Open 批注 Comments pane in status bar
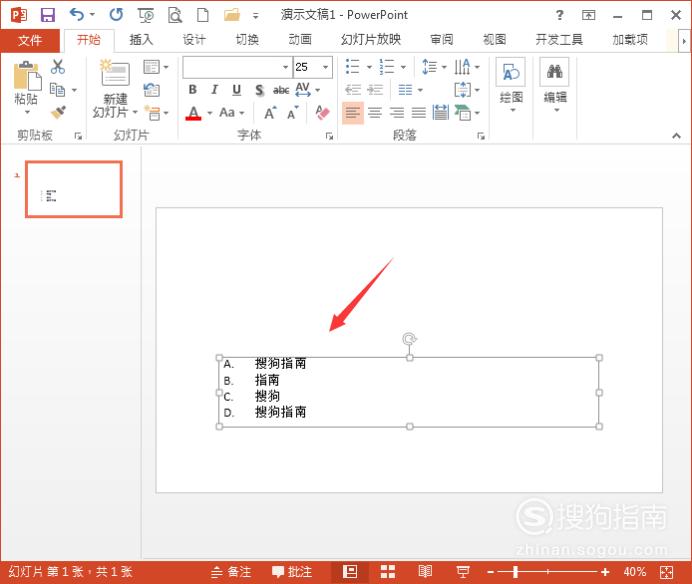 pyautogui.click(x=292, y=572)
